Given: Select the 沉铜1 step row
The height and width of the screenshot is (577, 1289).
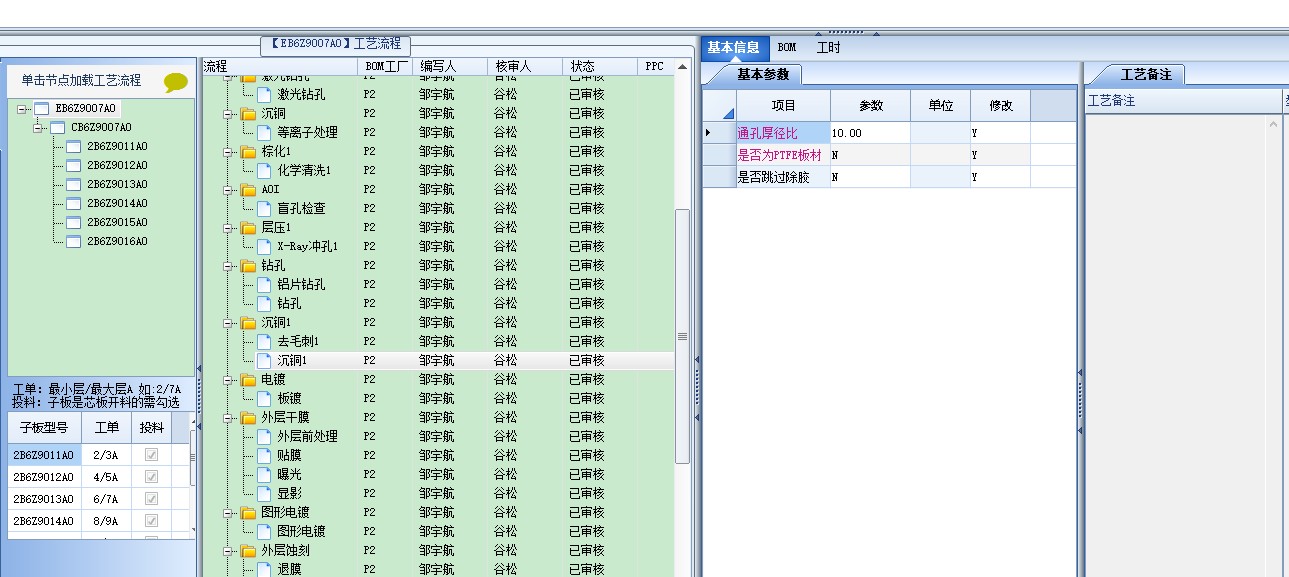Looking at the screenshot, I should [x=438, y=360].
